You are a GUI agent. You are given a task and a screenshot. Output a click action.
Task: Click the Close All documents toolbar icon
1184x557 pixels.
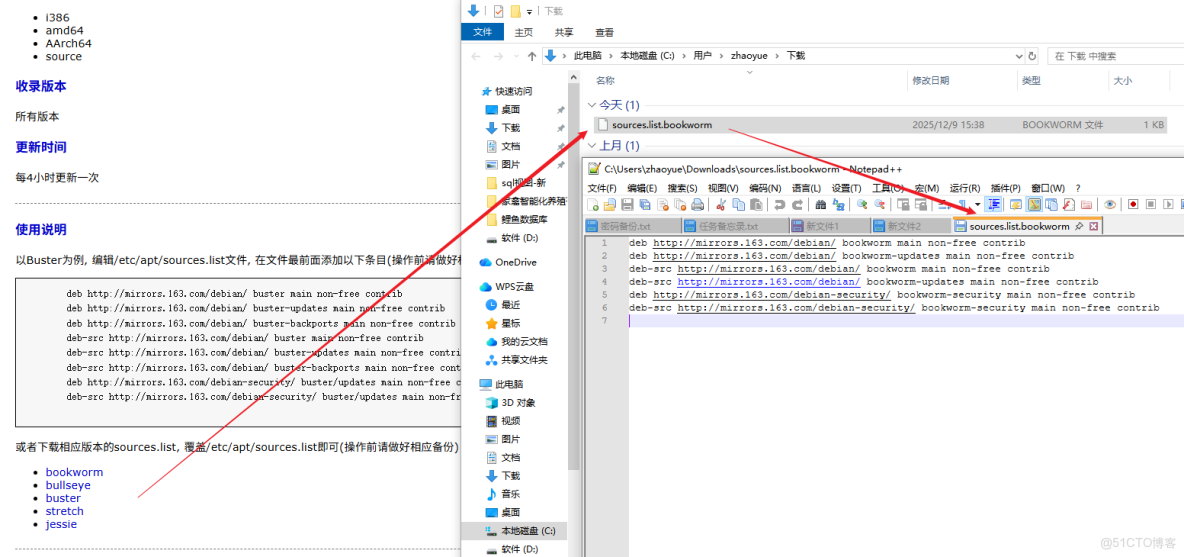[x=680, y=205]
